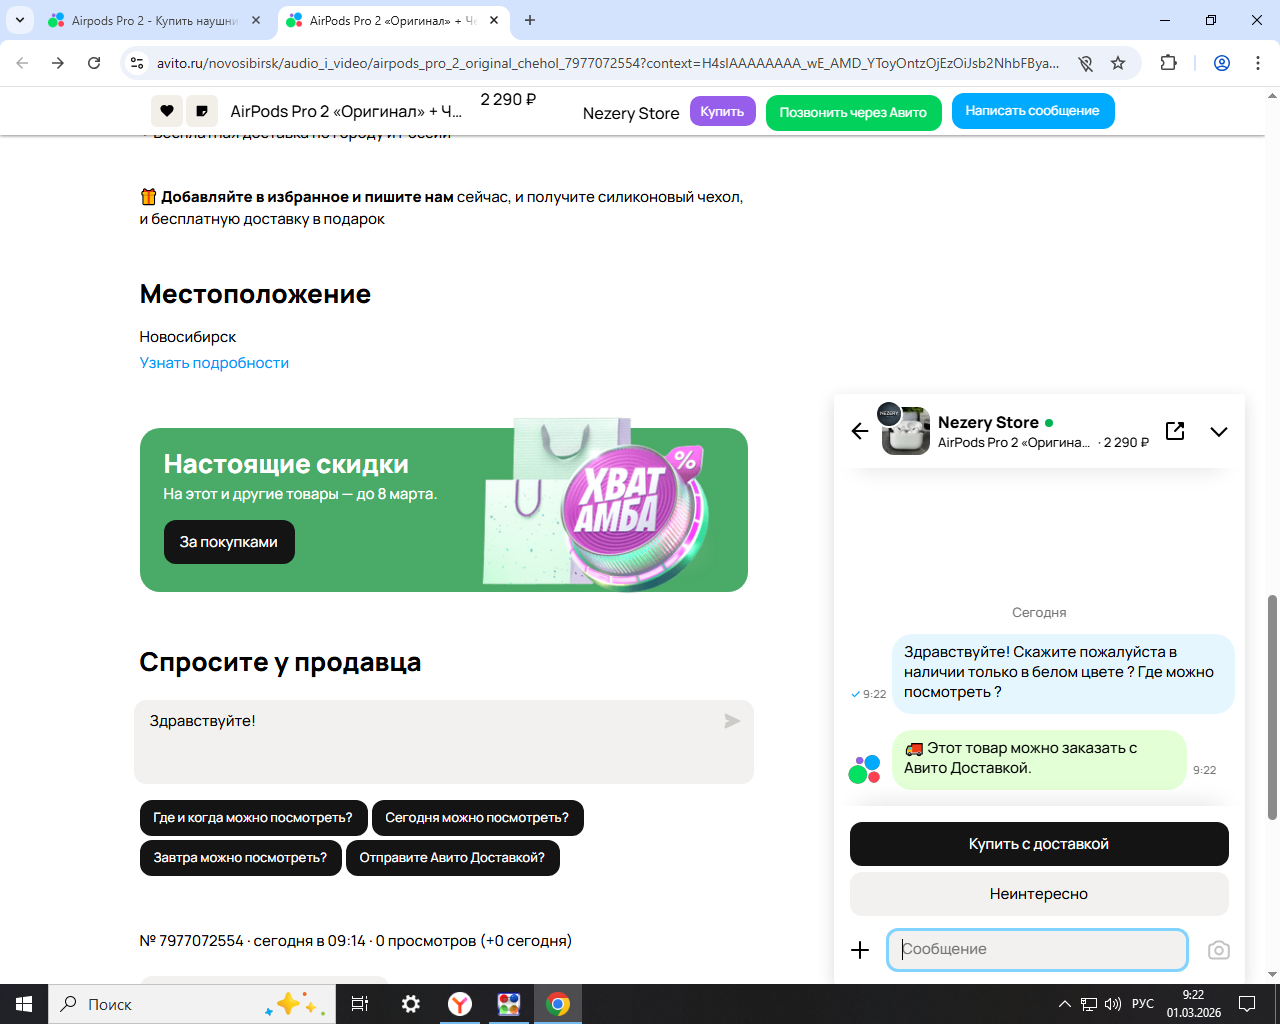The height and width of the screenshot is (1024, 1280).
Task: Choose 'Завтра можно посмотреть?' quick question
Action: [x=240, y=858]
